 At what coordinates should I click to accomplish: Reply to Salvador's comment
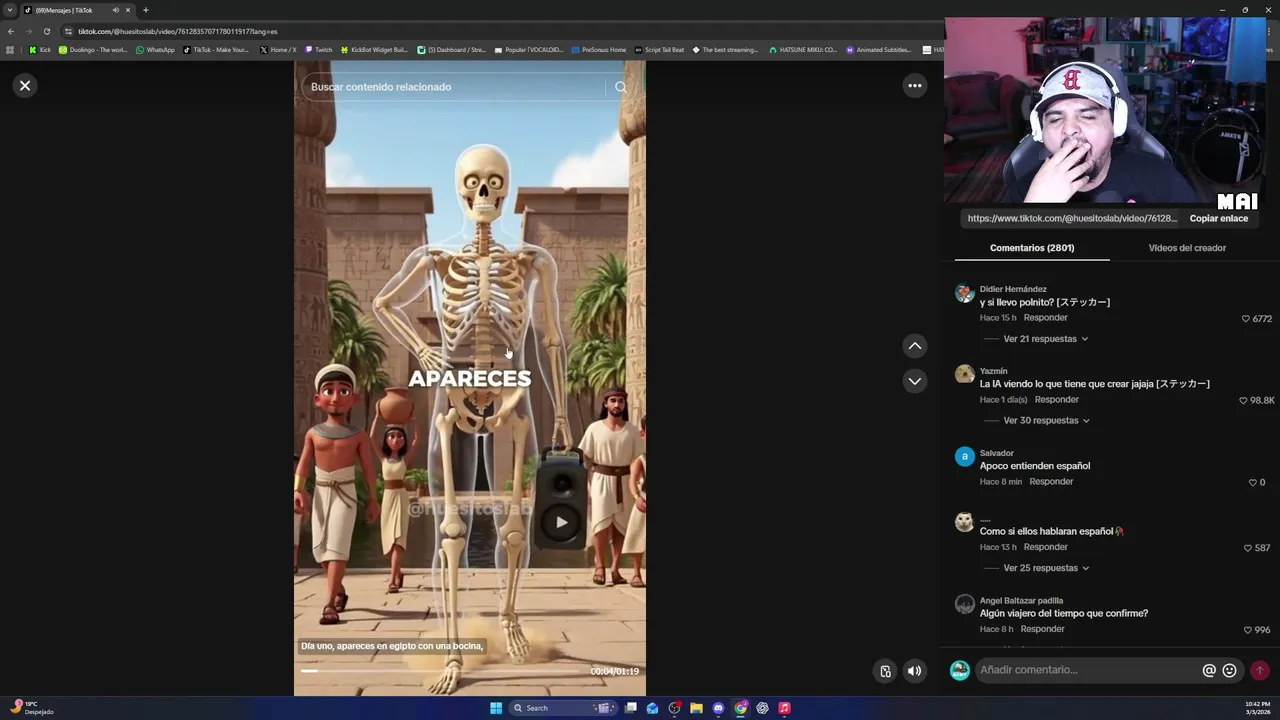pyautogui.click(x=1051, y=482)
